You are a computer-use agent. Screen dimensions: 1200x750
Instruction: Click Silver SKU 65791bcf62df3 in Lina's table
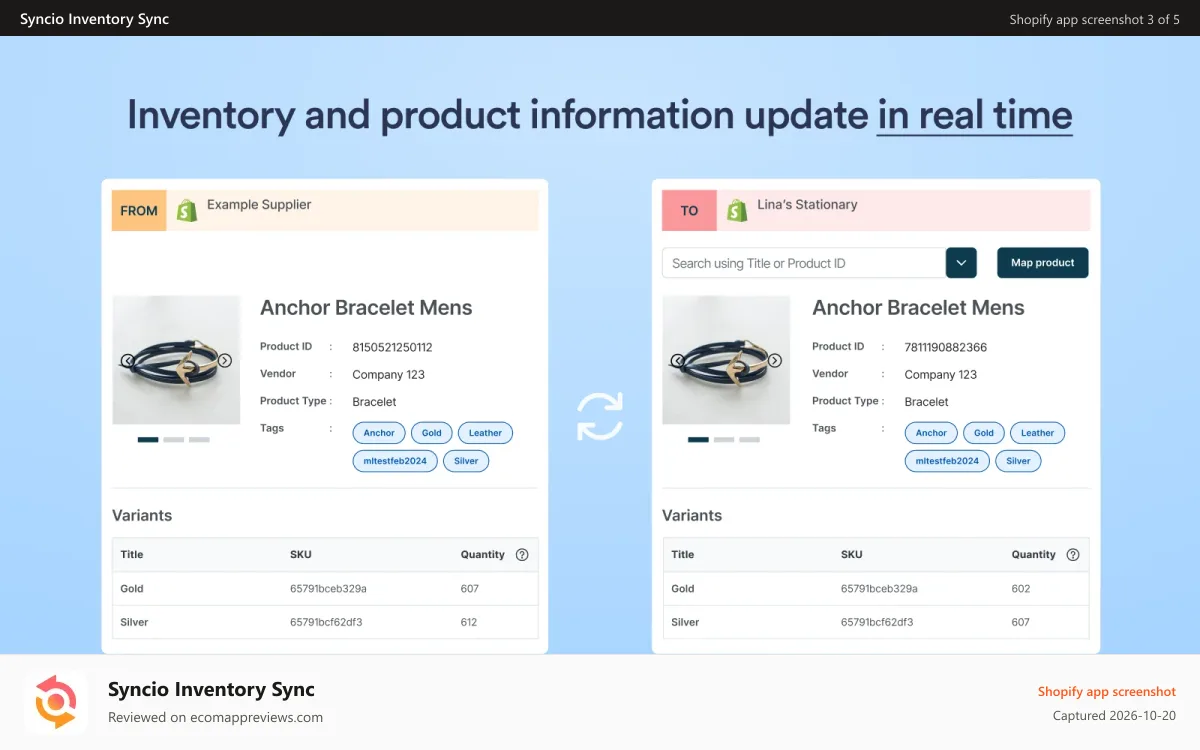tap(877, 622)
